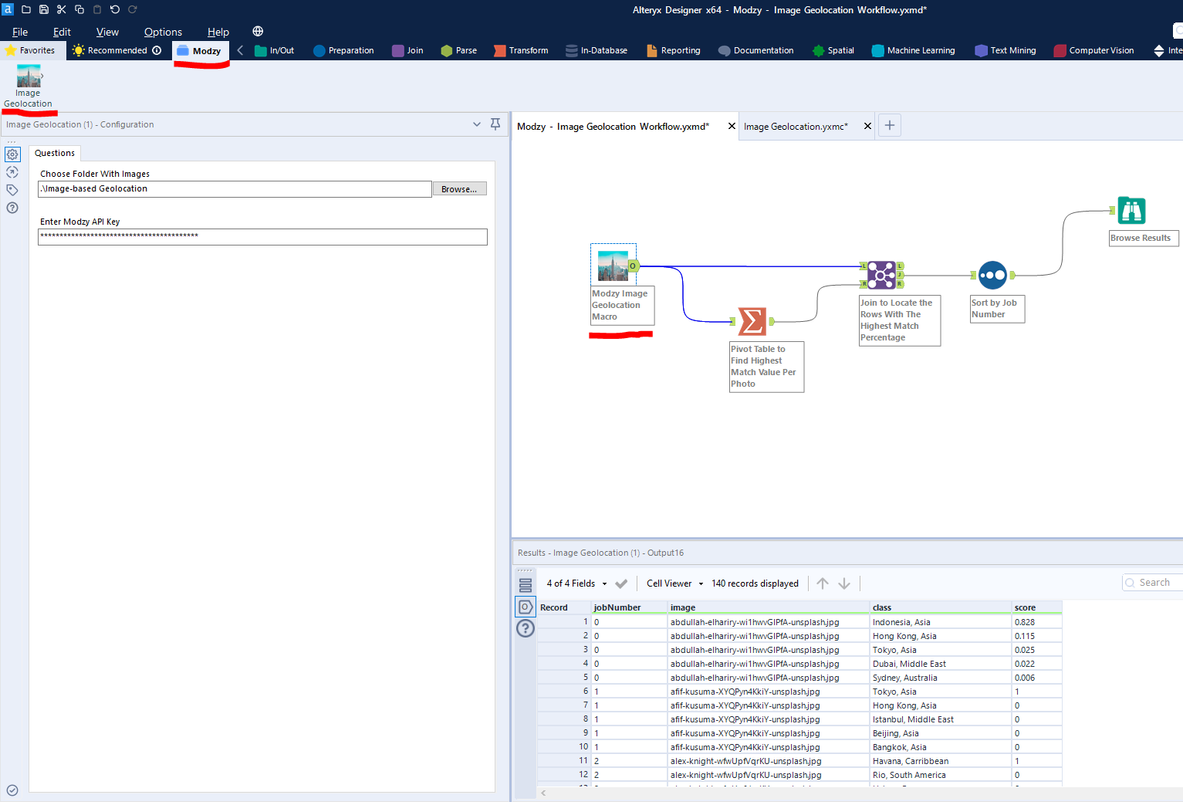Click the workflow configuration gear icon
1183x802 pixels.
tap(12, 154)
